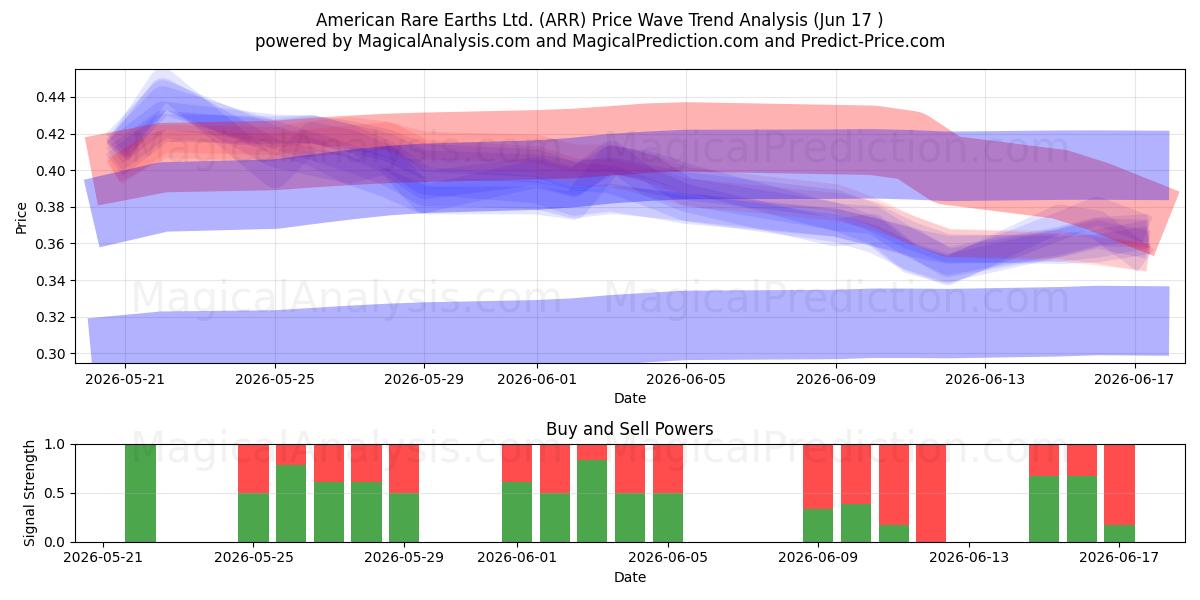1200x600 pixels.
Task: Click the 2026-05-29 label on the price chart
Action: [424, 379]
